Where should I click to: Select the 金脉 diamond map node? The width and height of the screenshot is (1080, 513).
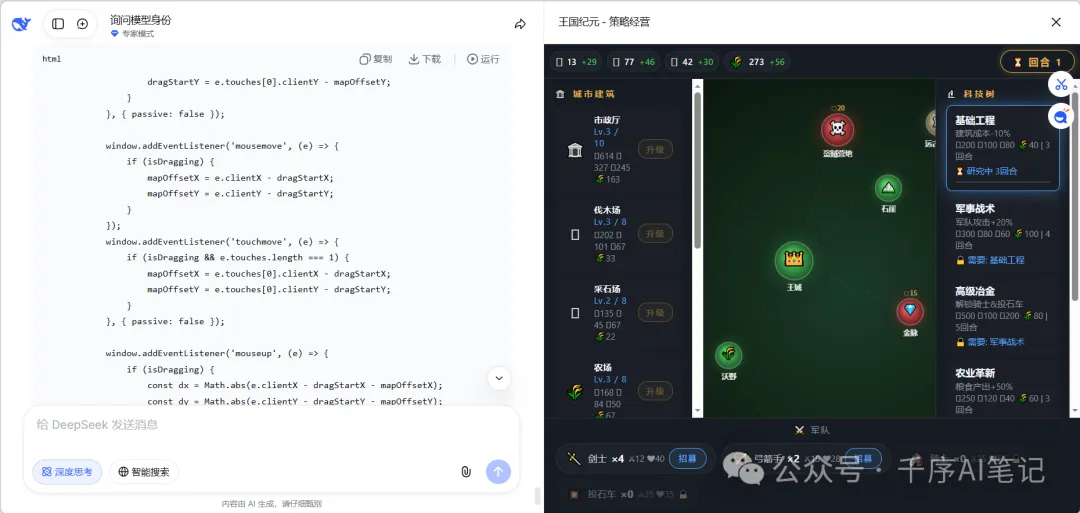coord(911,311)
